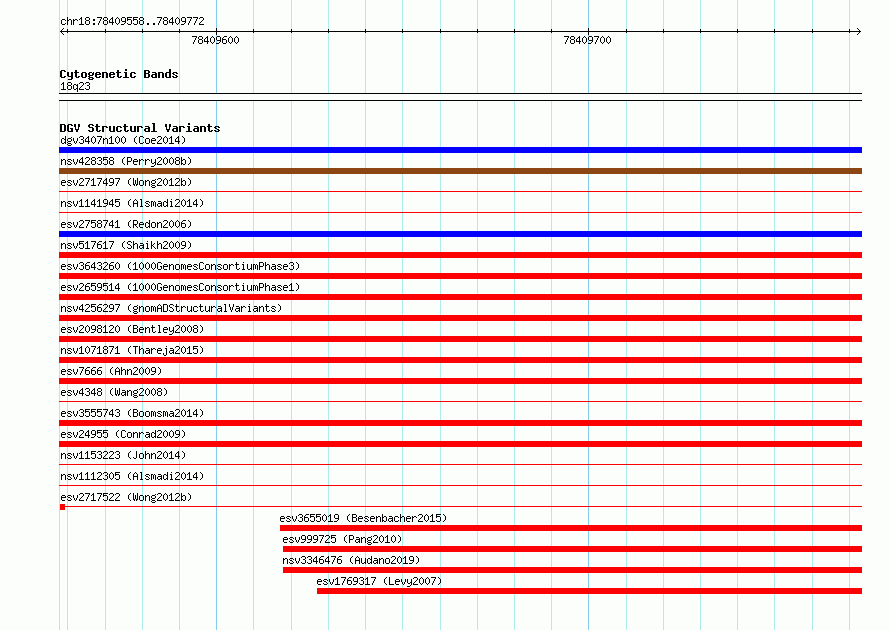Screen dimensions: 890x630
Task: Click the small red square under esv2717522
Action: (x=62, y=507)
